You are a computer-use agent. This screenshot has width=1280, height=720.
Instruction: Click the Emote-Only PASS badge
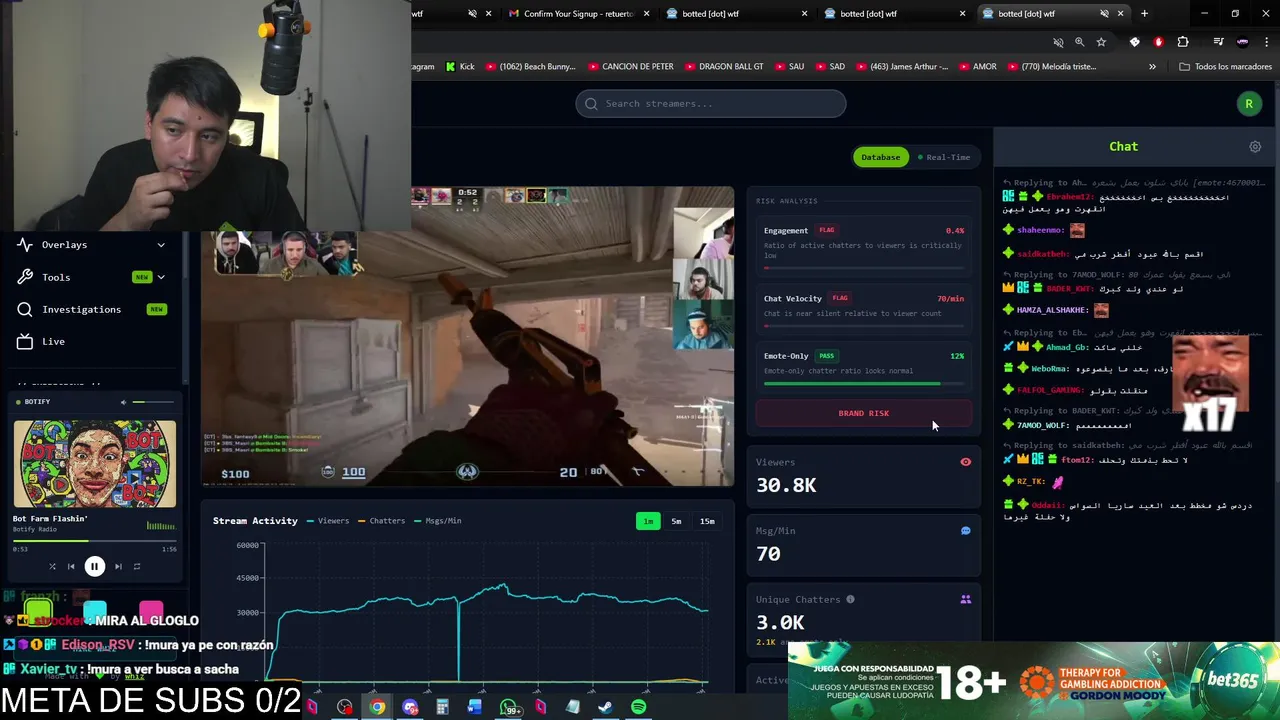click(826, 355)
